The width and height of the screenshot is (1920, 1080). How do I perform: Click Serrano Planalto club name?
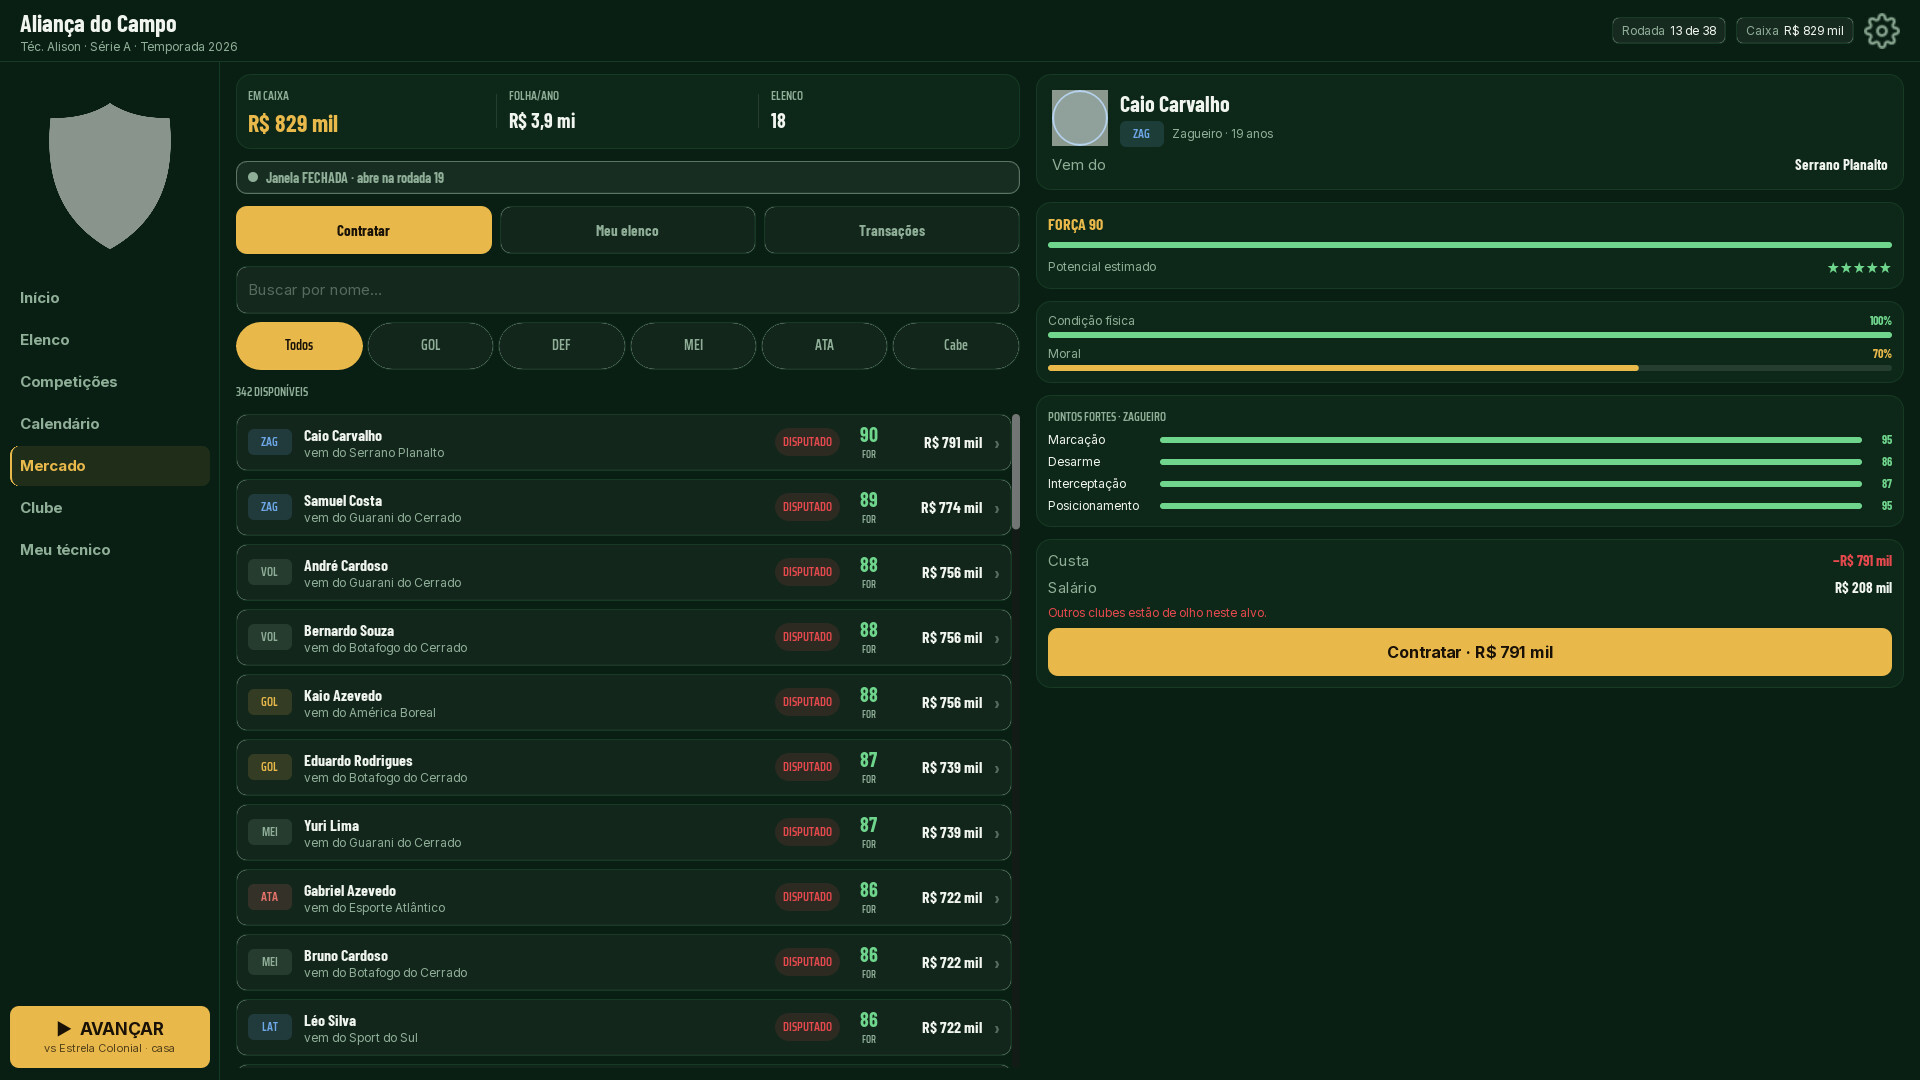pyautogui.click(x=1841, y=165)
